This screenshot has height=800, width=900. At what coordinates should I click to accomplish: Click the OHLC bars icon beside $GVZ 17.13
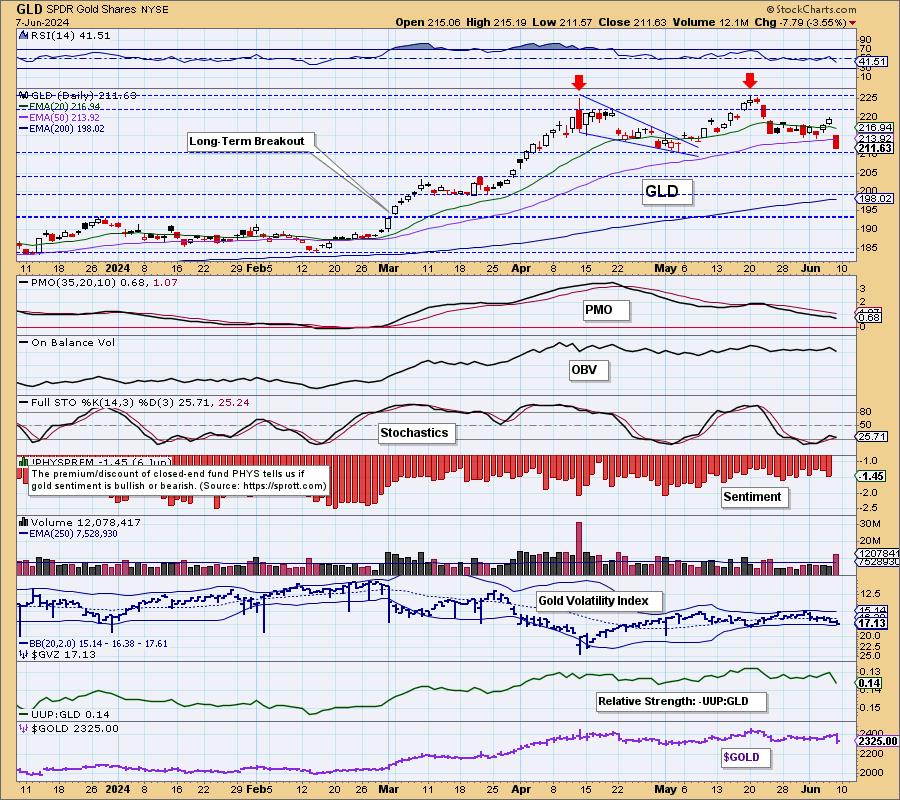24,654
